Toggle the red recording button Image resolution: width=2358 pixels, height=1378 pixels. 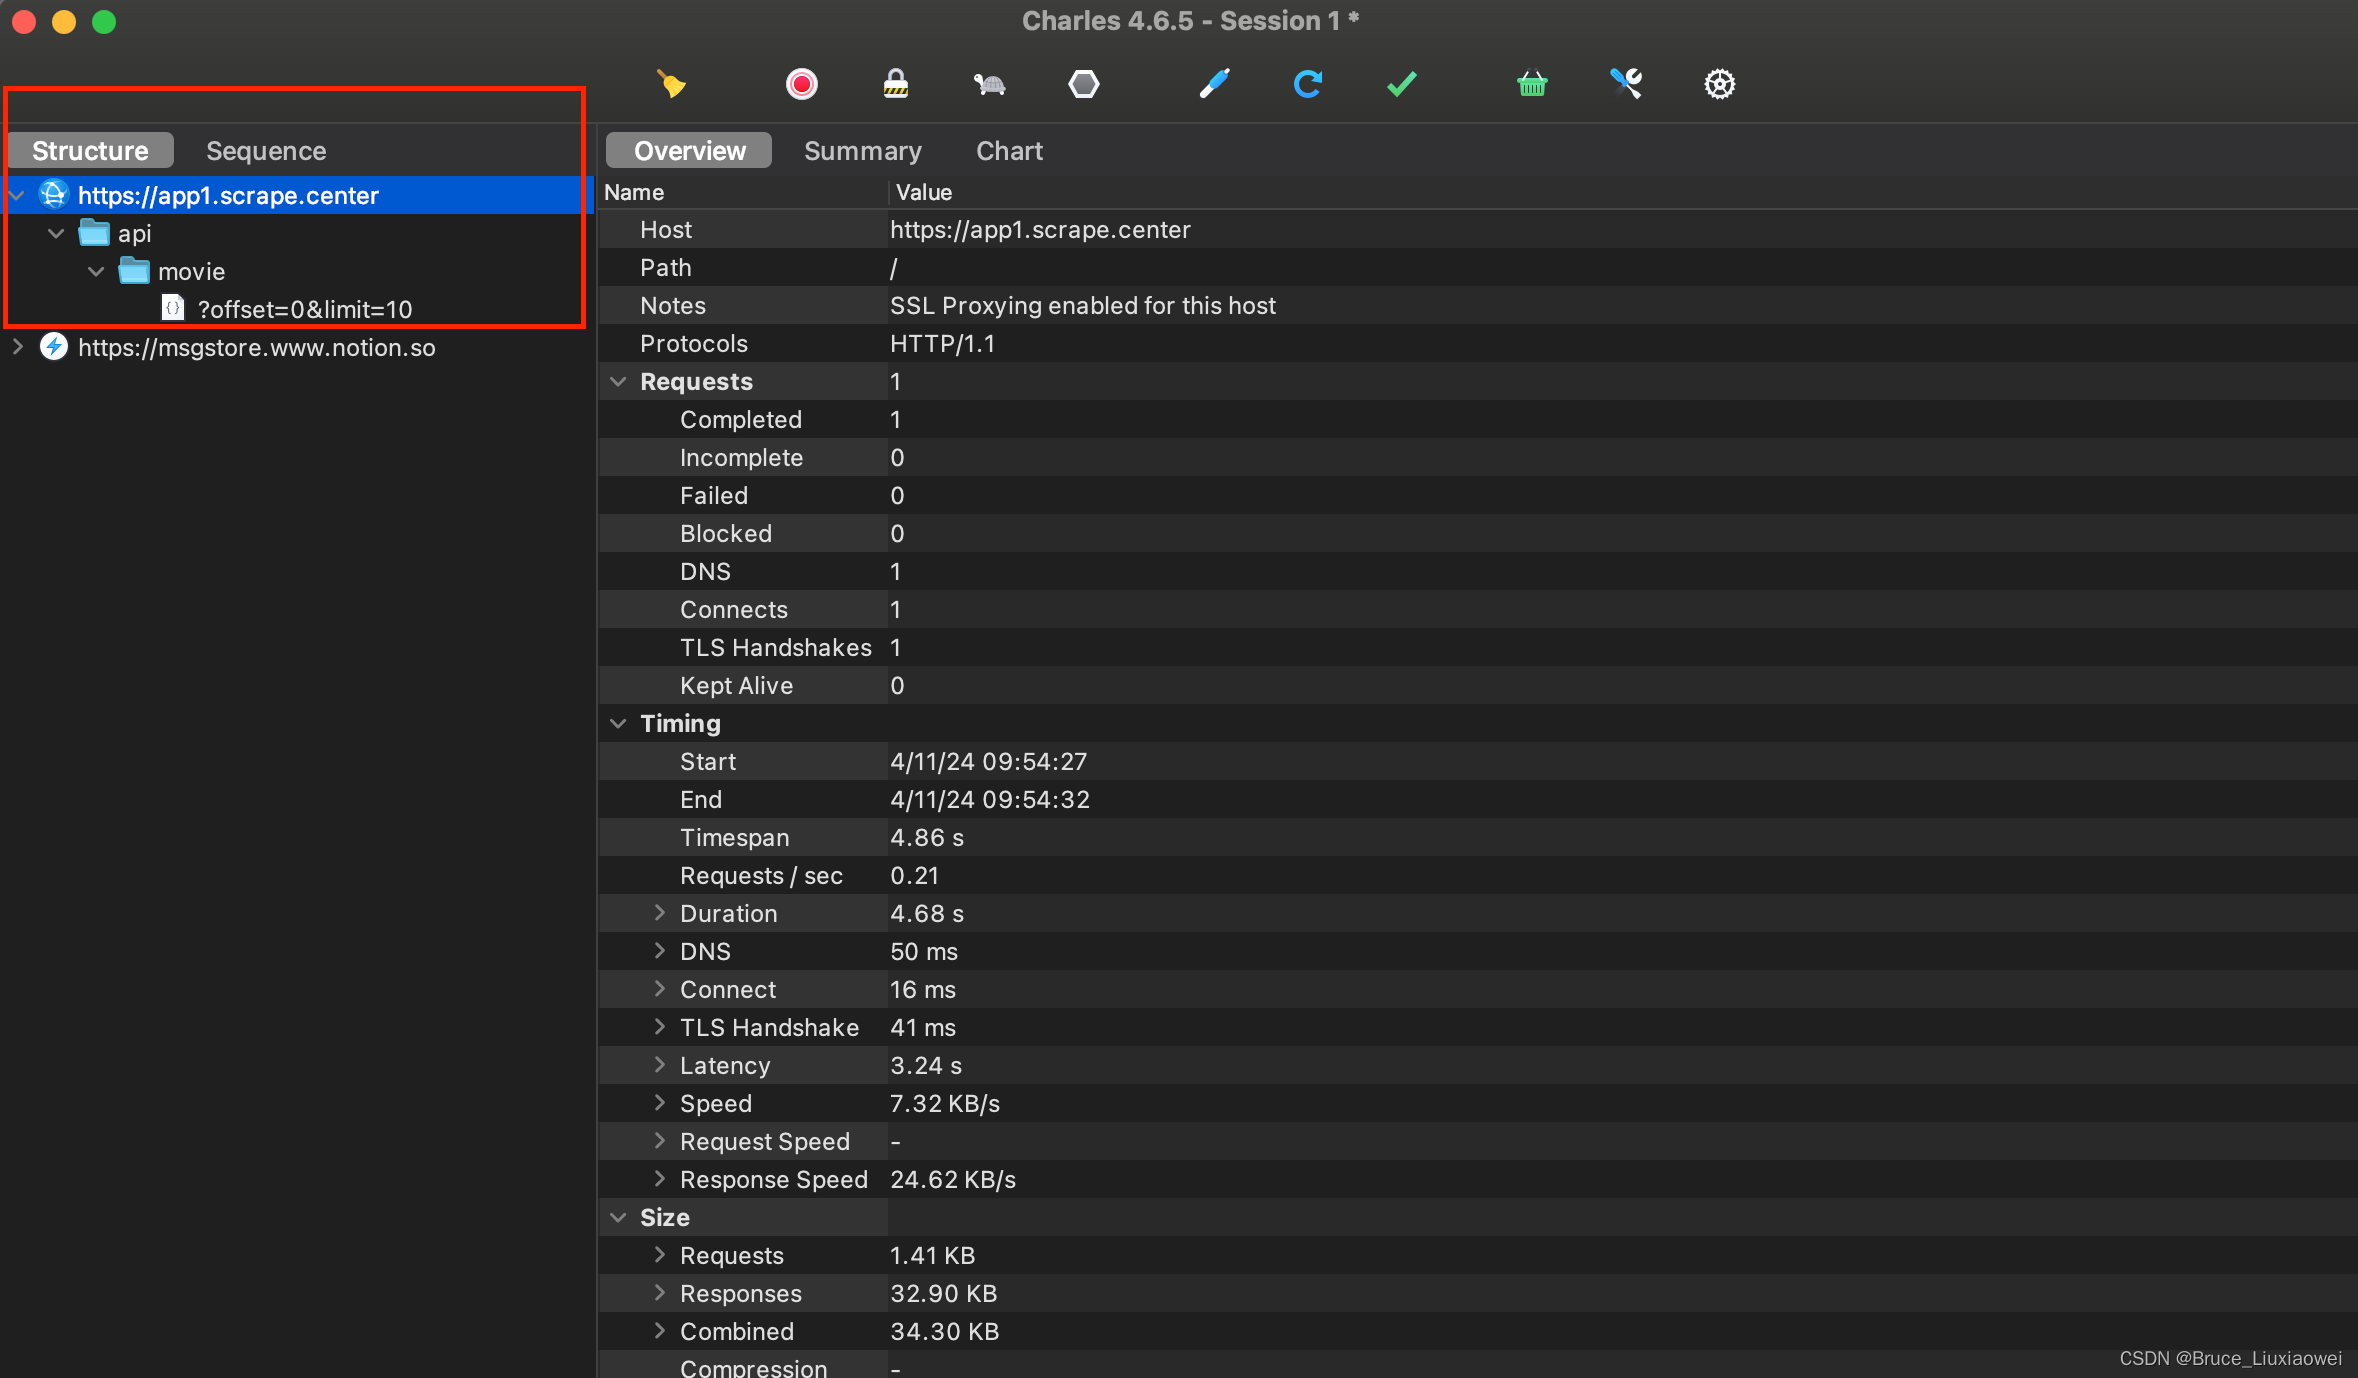click(801, 84)
